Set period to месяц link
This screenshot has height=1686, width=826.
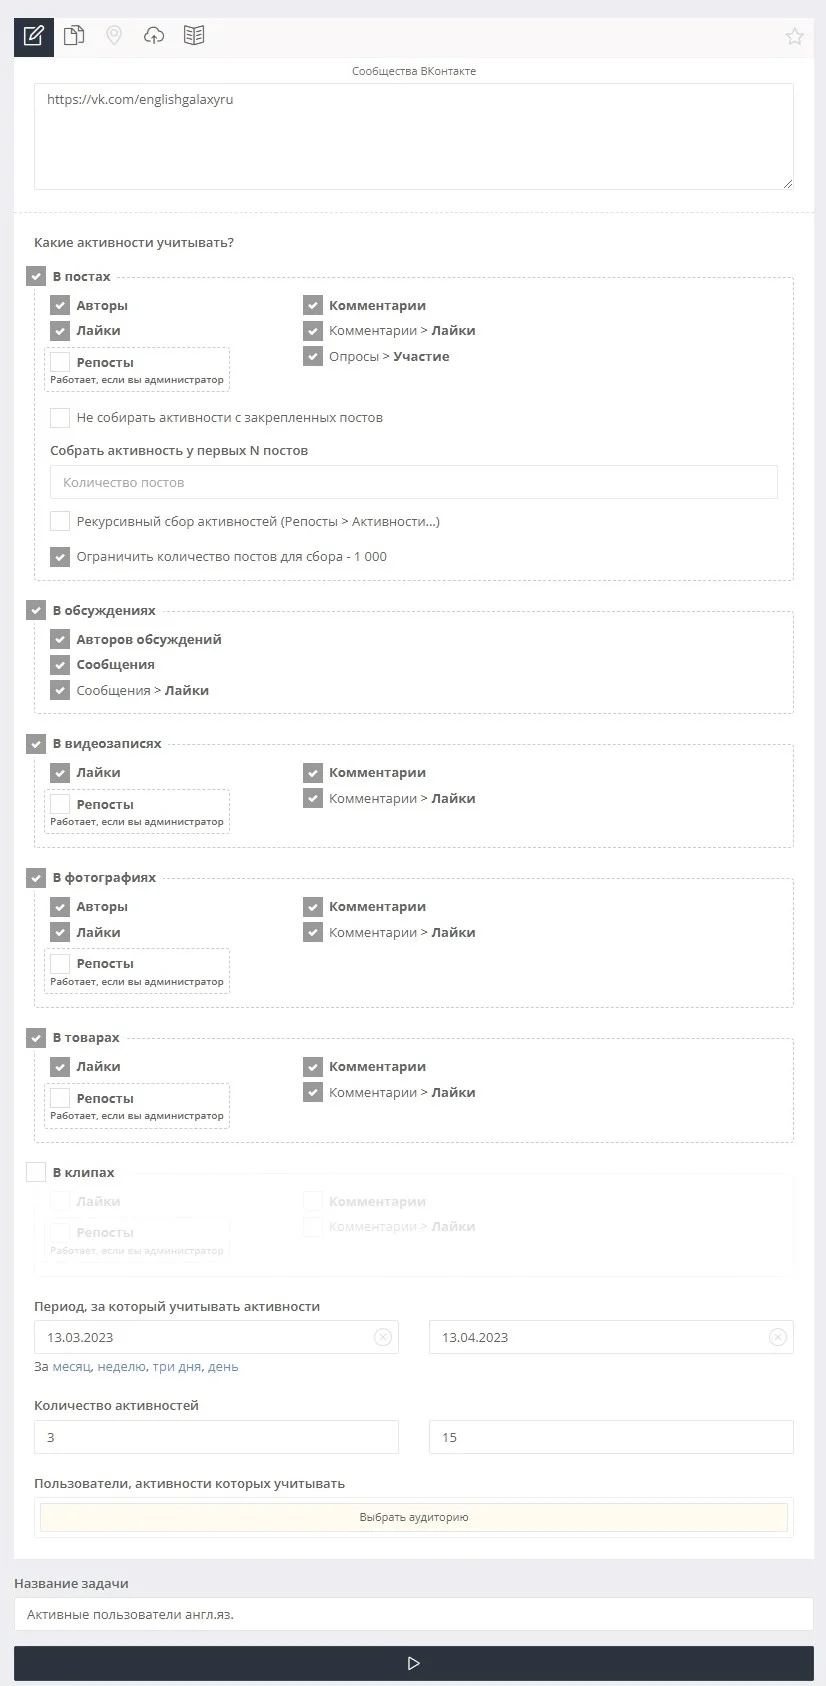(71, 1366)
